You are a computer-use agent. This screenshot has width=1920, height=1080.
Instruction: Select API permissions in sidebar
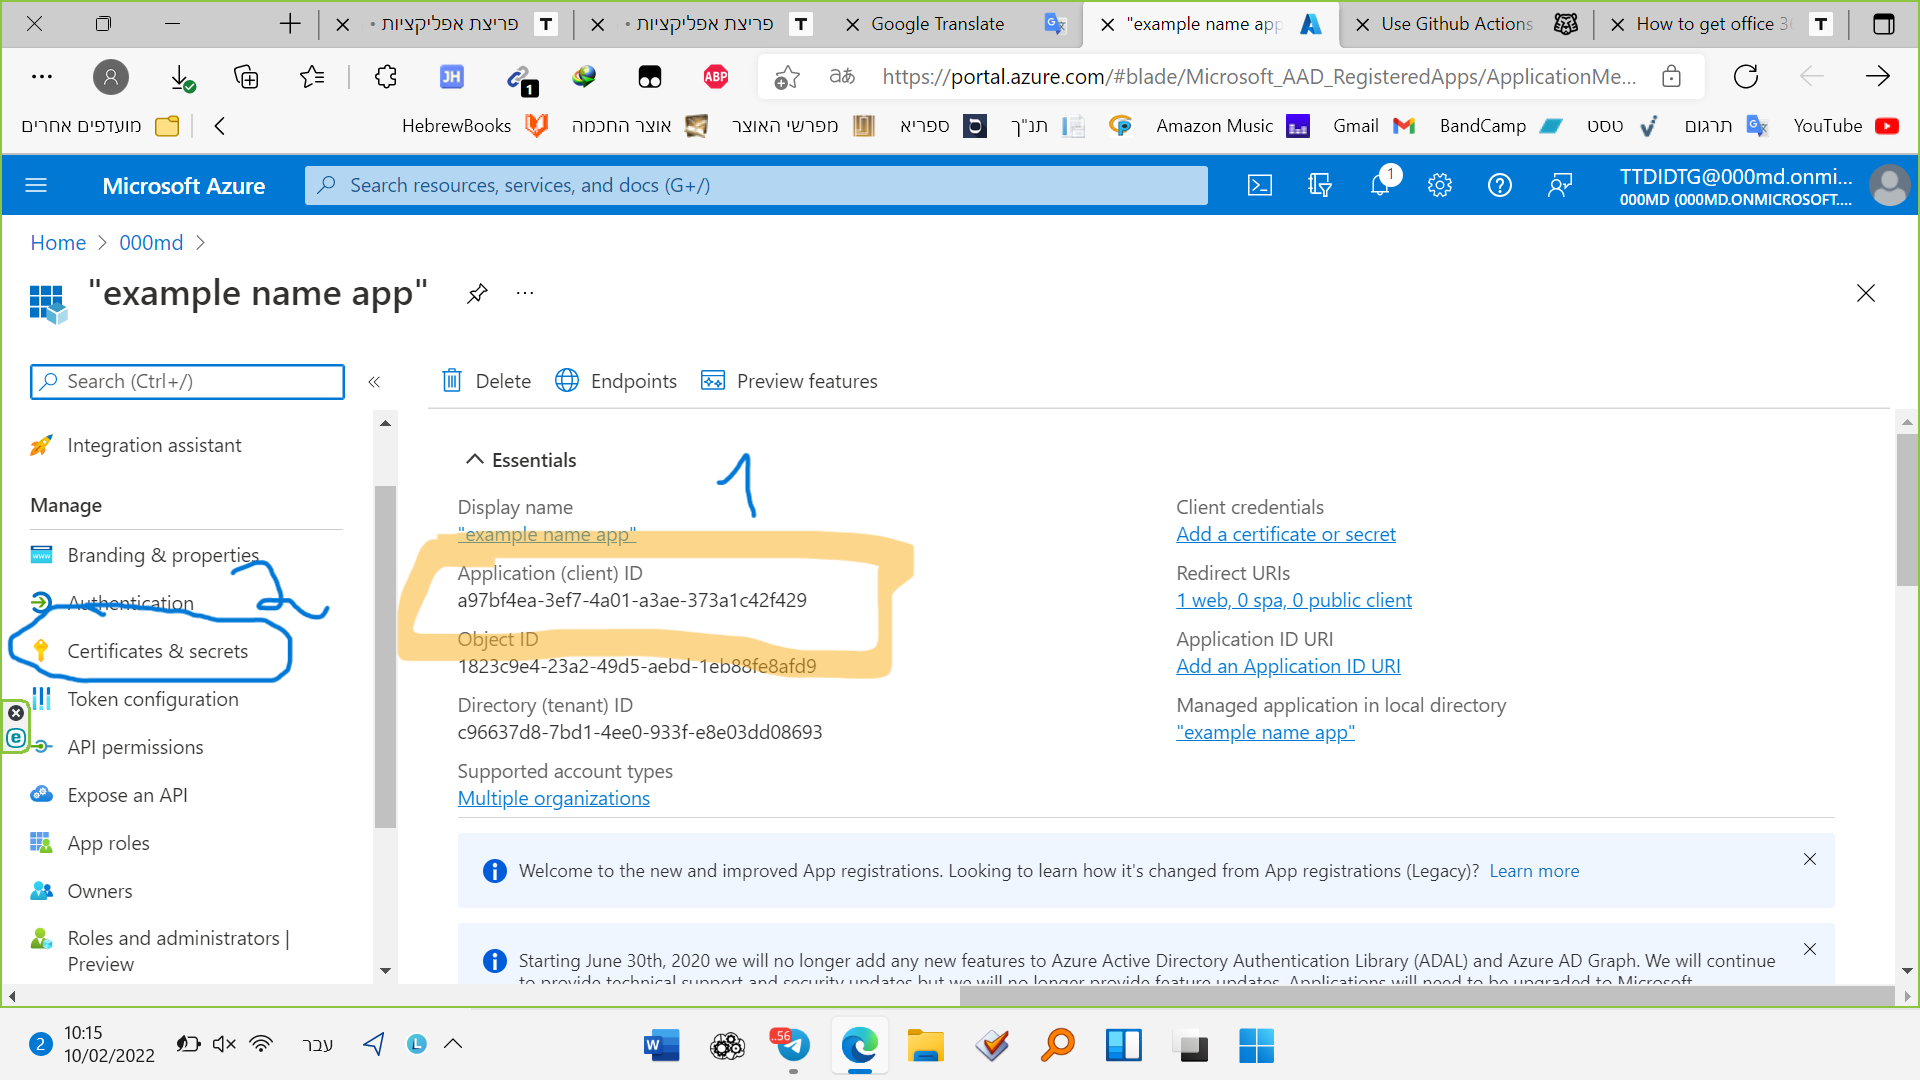click(135, 747)
